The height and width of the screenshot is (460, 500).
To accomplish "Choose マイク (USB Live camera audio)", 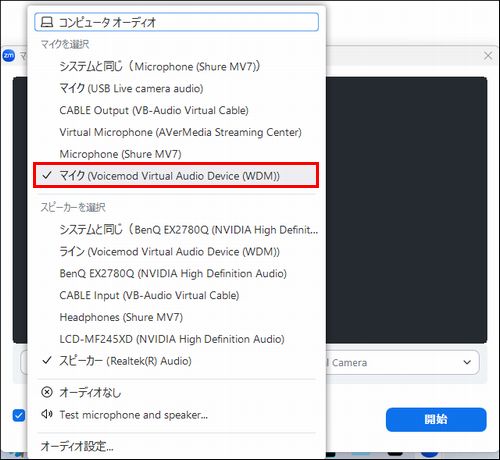I will (x=176, y=88).
